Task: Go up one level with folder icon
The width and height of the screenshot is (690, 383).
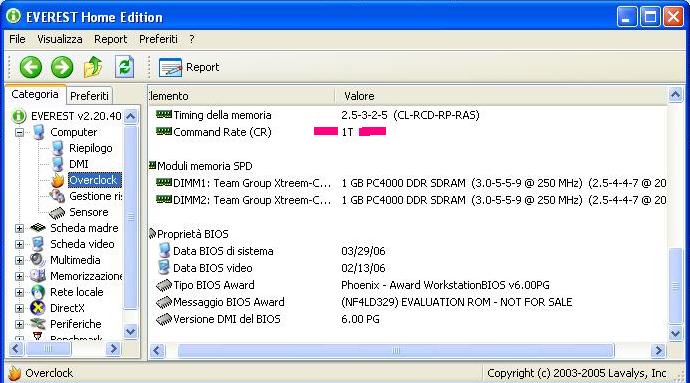Action: pos(93,67)
